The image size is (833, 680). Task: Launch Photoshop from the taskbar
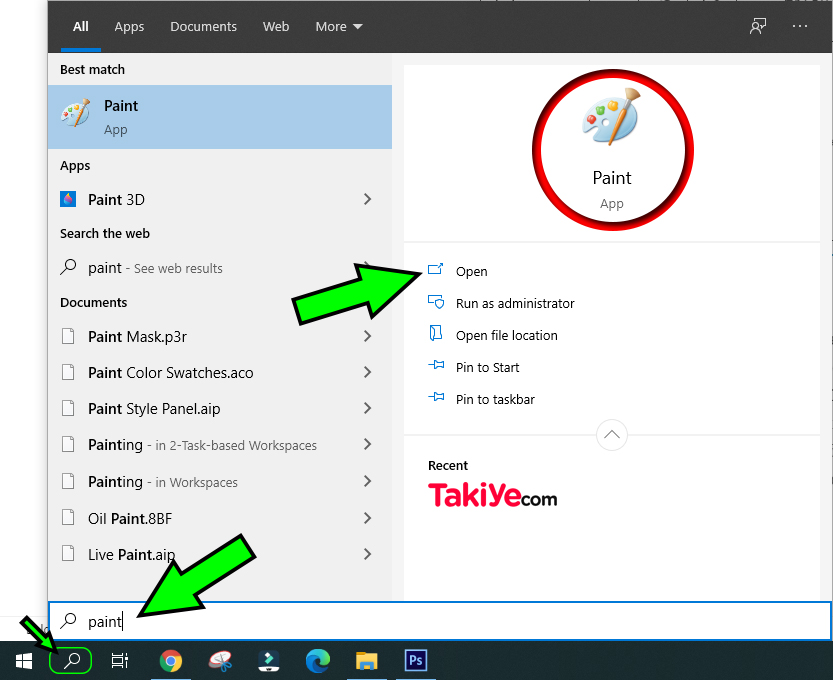pos(415,661)
